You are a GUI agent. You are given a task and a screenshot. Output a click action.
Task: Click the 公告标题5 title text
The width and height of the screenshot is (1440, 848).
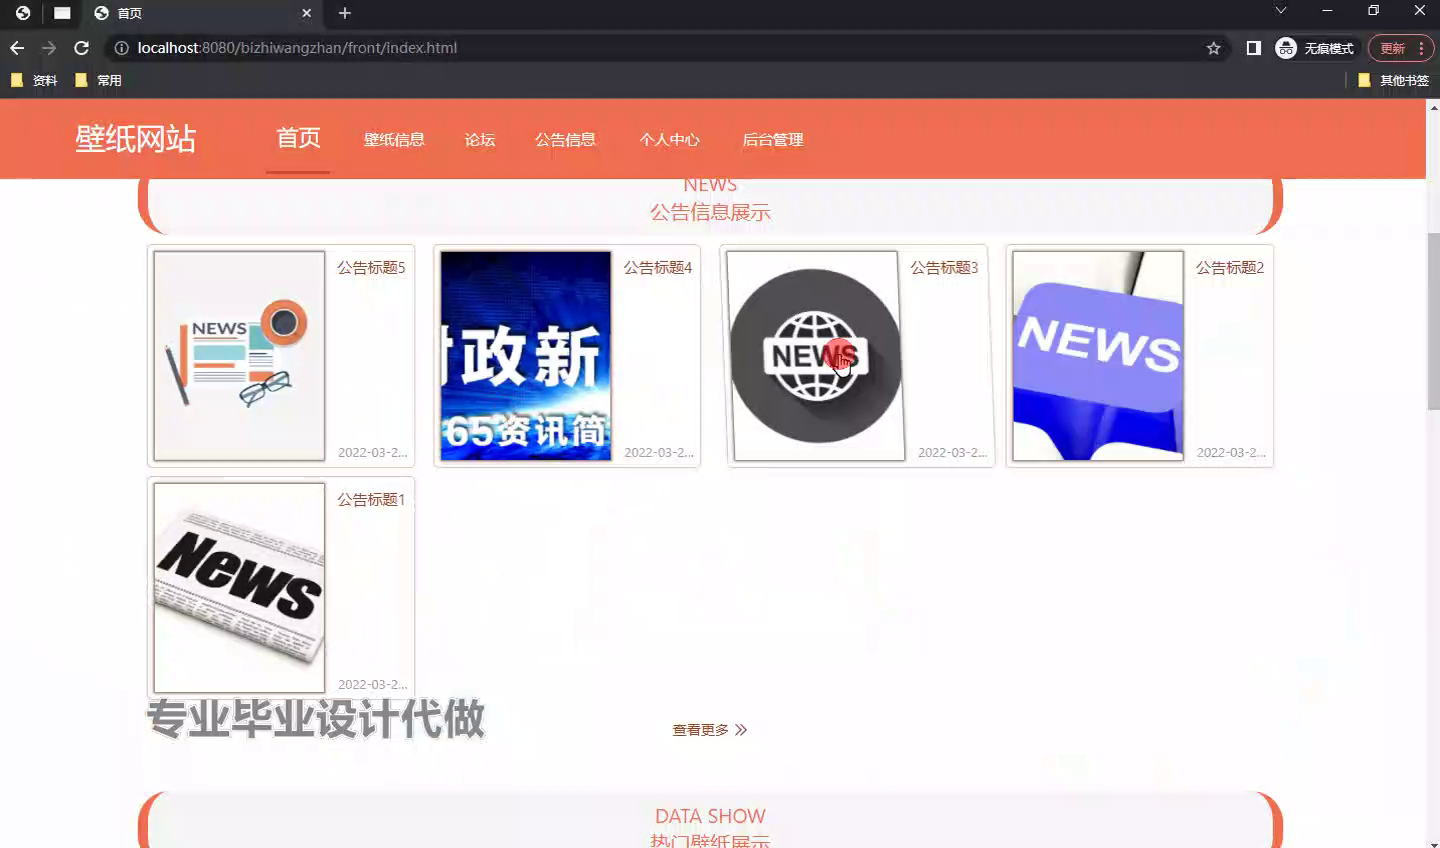371,267
